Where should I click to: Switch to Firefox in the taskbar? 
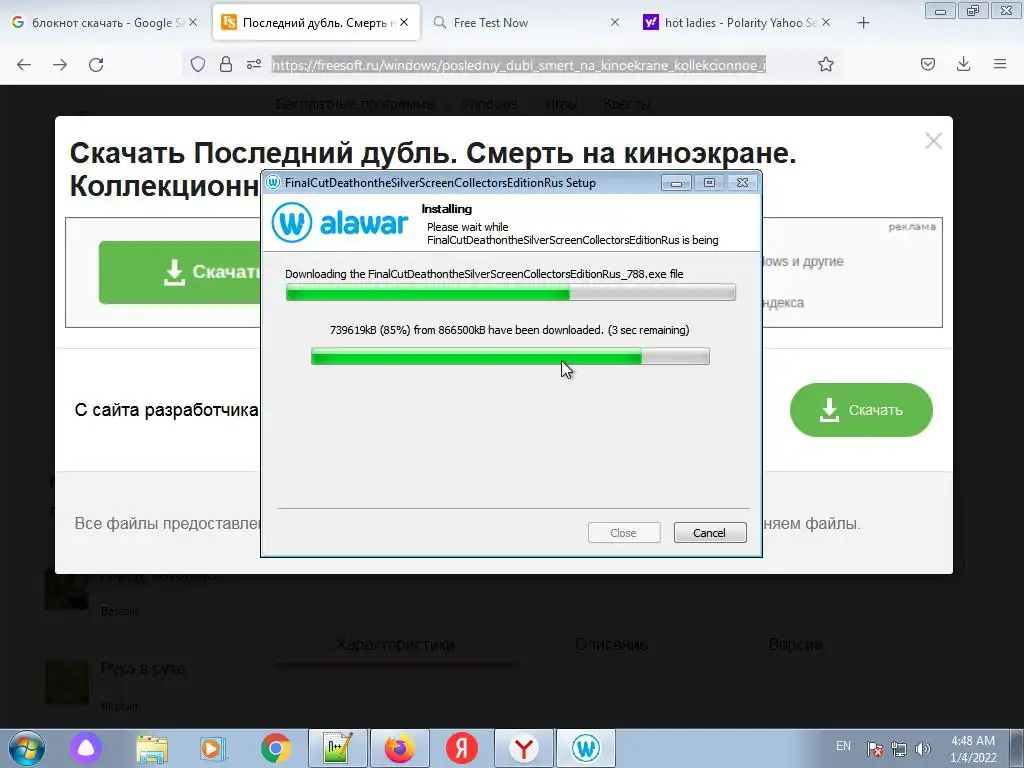pos(400,748)
